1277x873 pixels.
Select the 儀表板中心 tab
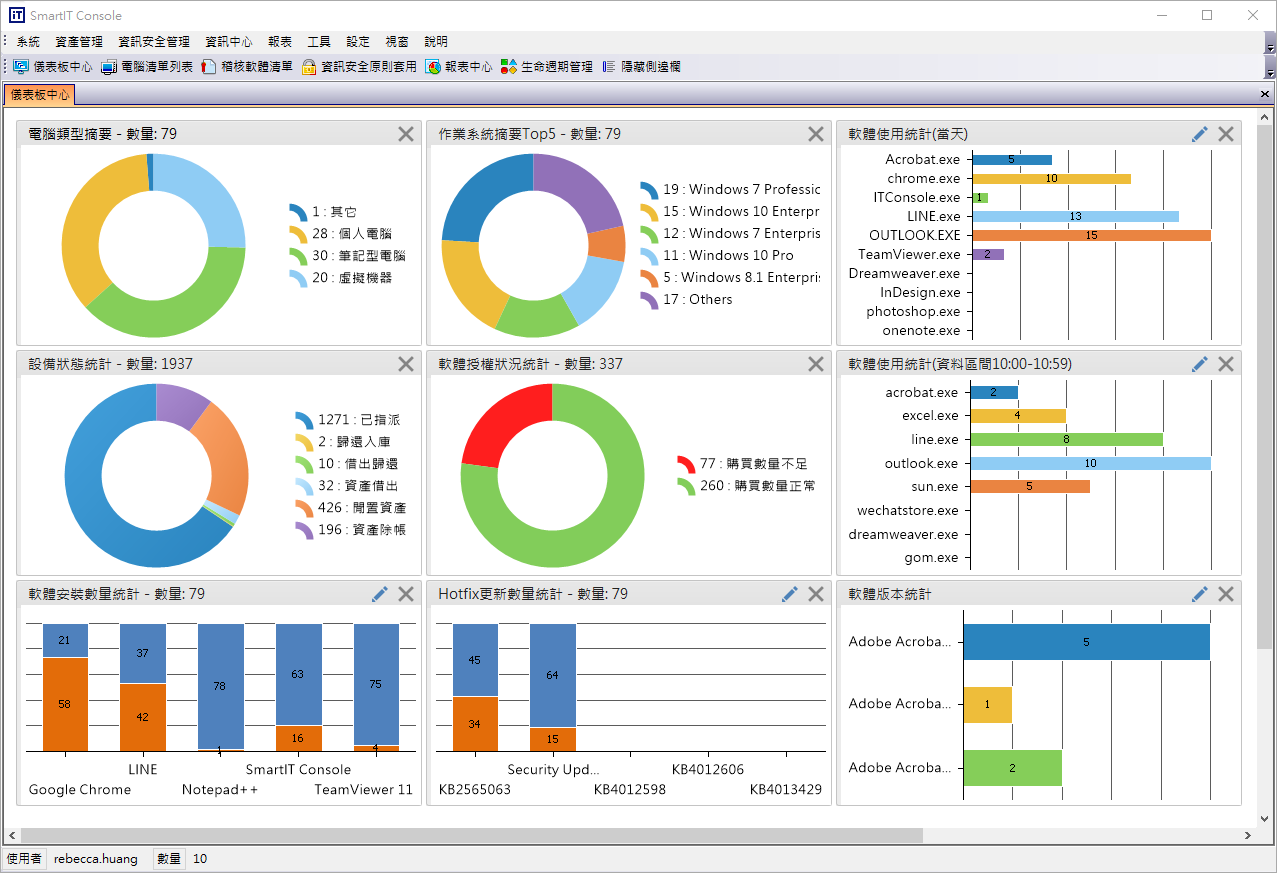pyautogui.click(x=40, y=94)
